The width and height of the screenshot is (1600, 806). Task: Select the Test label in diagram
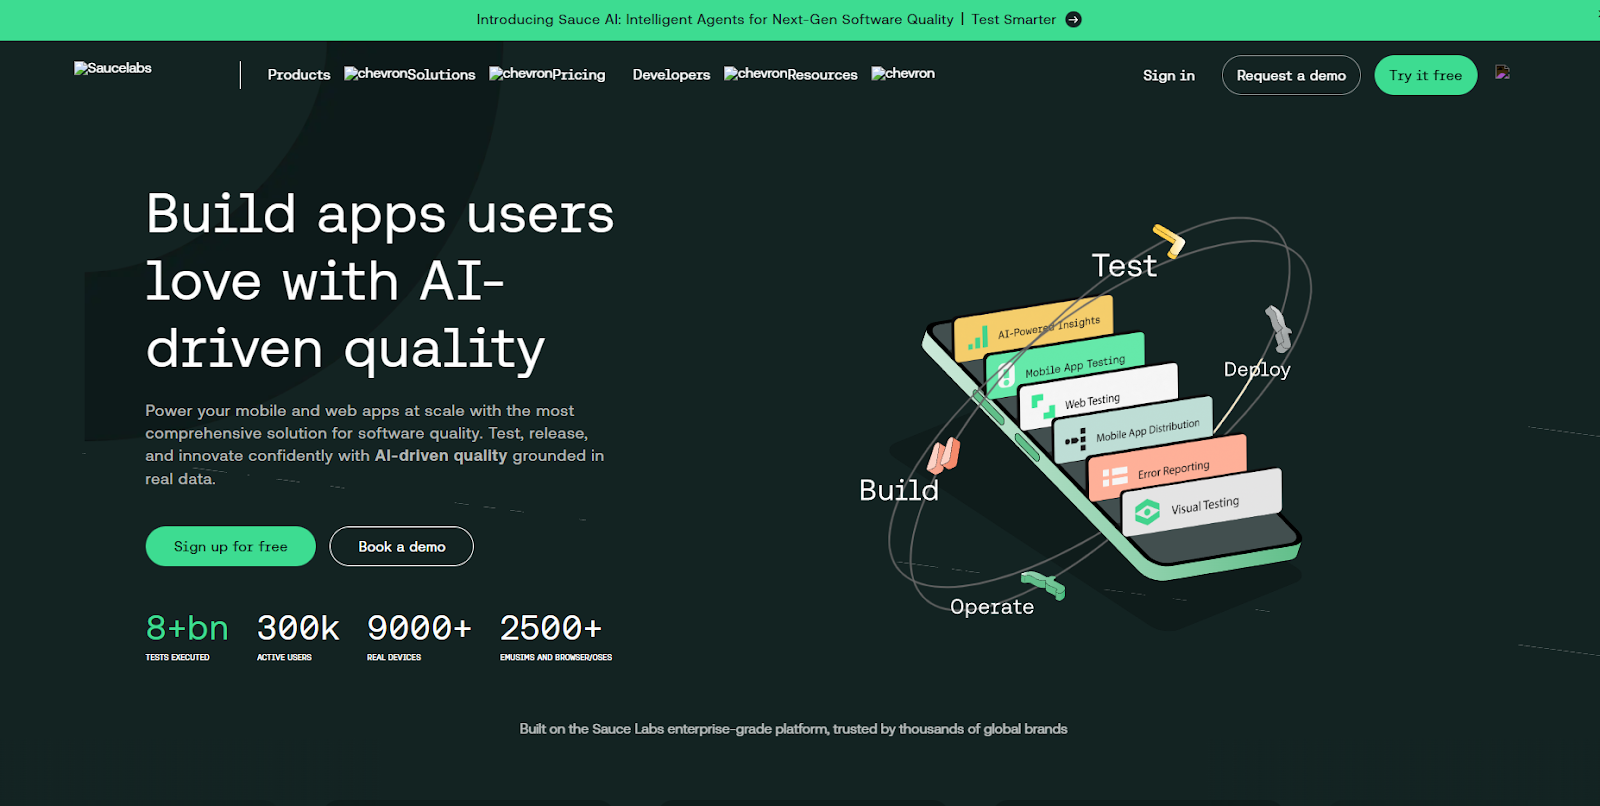coord(1124,266)
